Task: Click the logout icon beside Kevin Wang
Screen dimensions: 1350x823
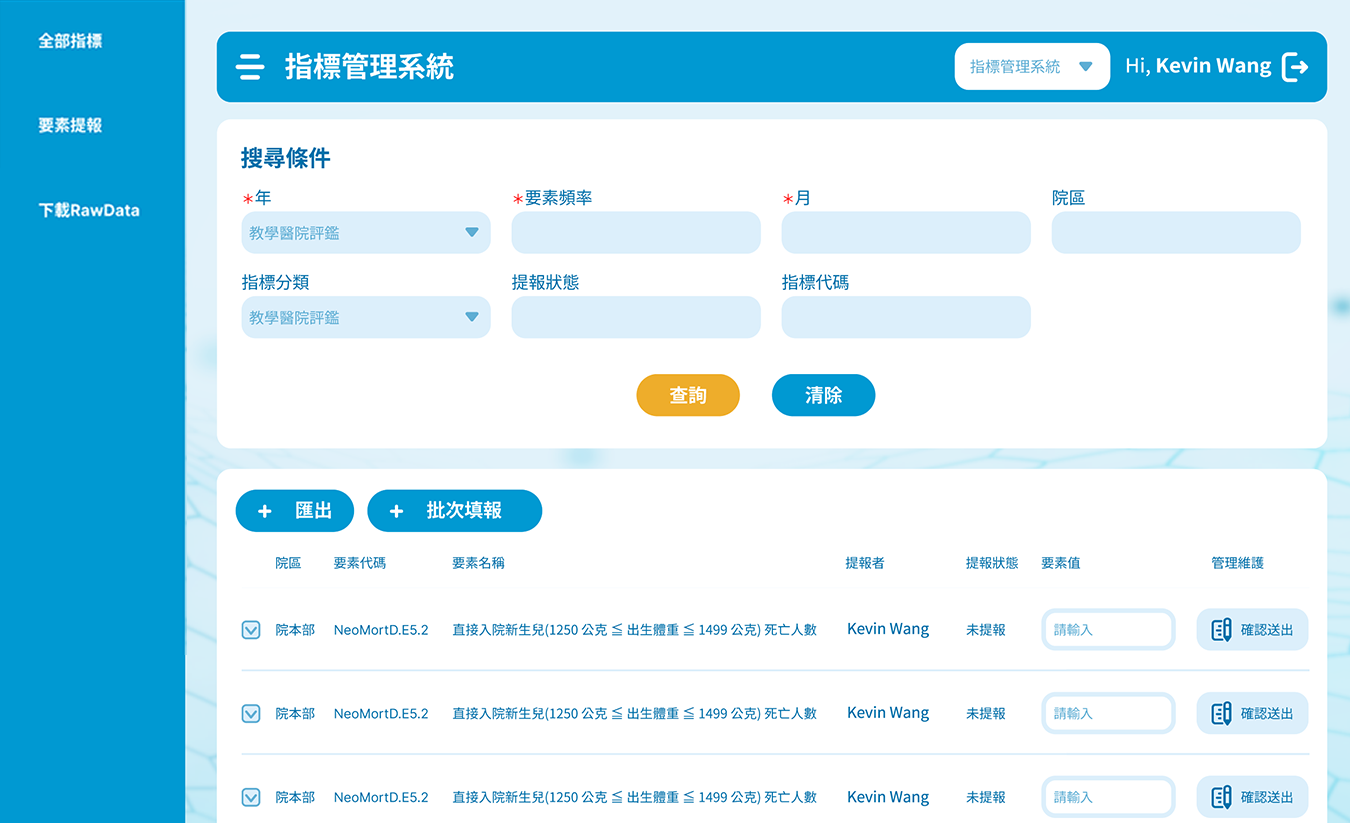Action: tap(1295, 67)
